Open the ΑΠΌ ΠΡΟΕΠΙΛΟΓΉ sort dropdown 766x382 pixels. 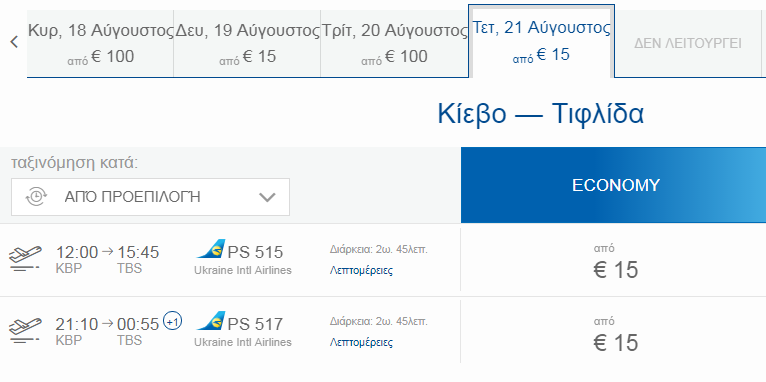pyautogui.click(x=150, y=197)
